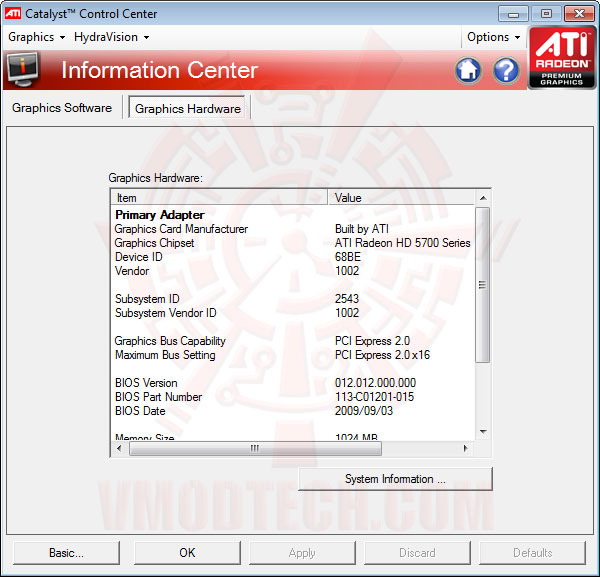Click the ATI Radeon Premium Graphics logo
The height and width of the screenshot is (577, 600).
tap(562, 58)
